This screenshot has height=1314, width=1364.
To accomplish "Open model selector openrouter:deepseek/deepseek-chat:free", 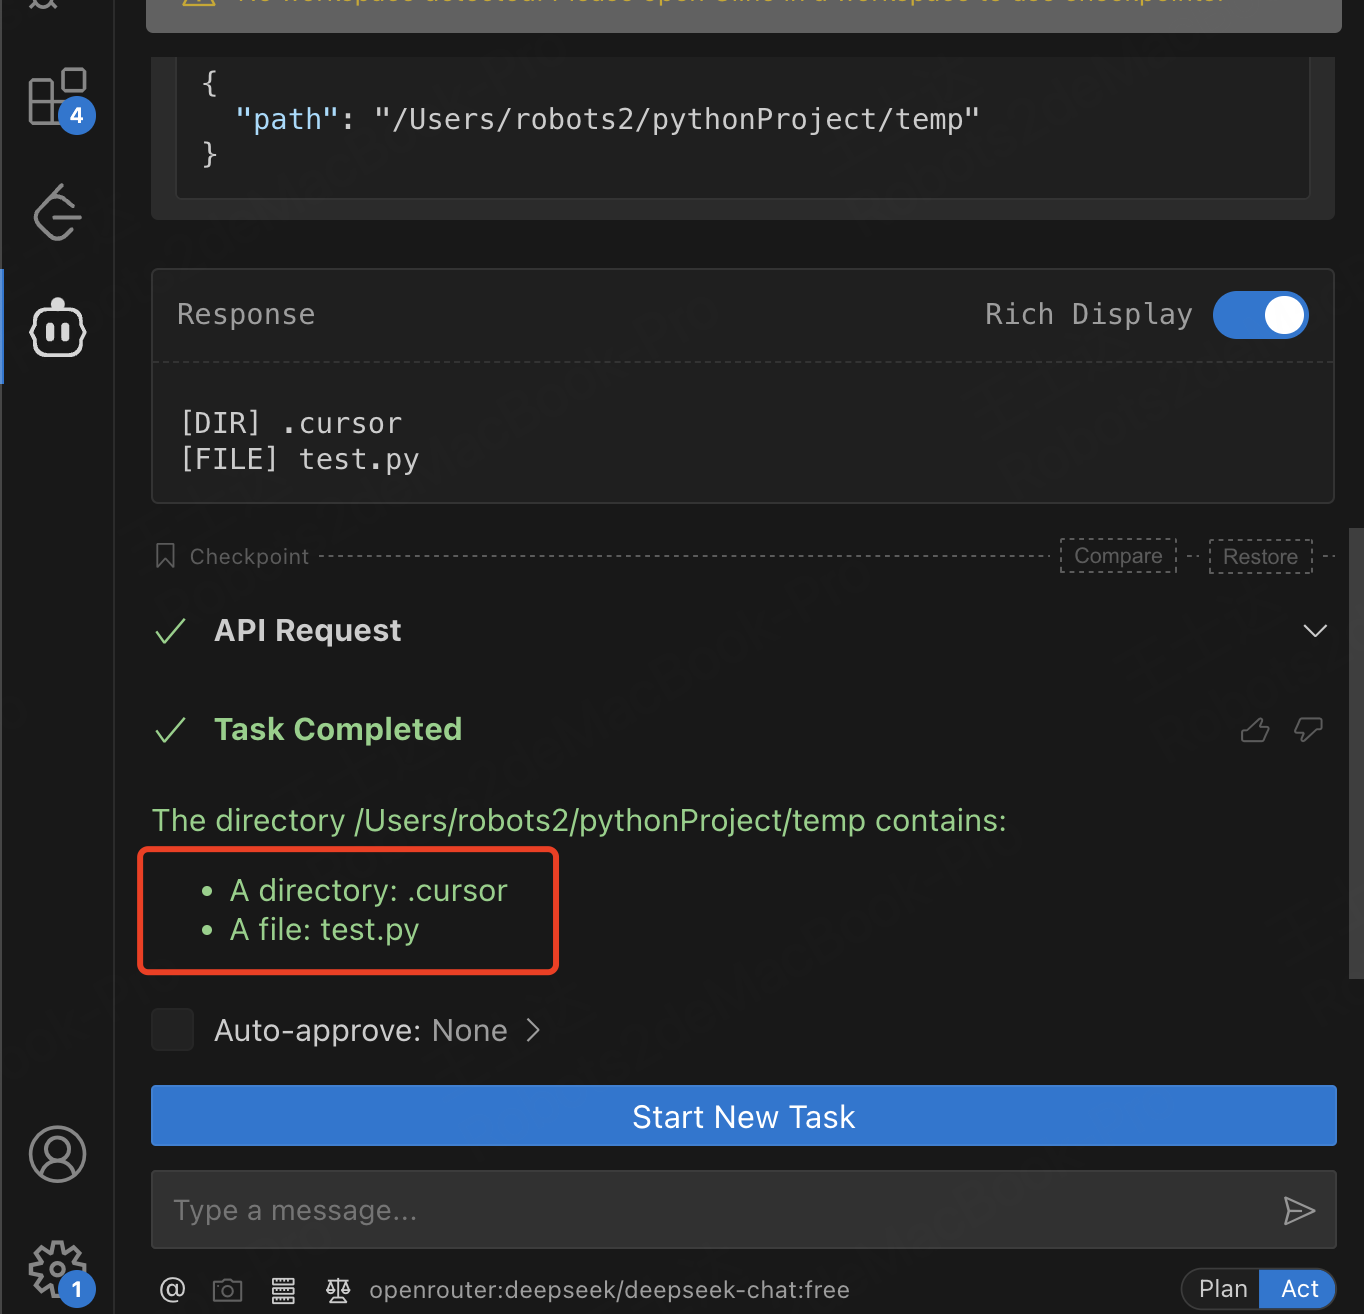I will pos(609,1290).
